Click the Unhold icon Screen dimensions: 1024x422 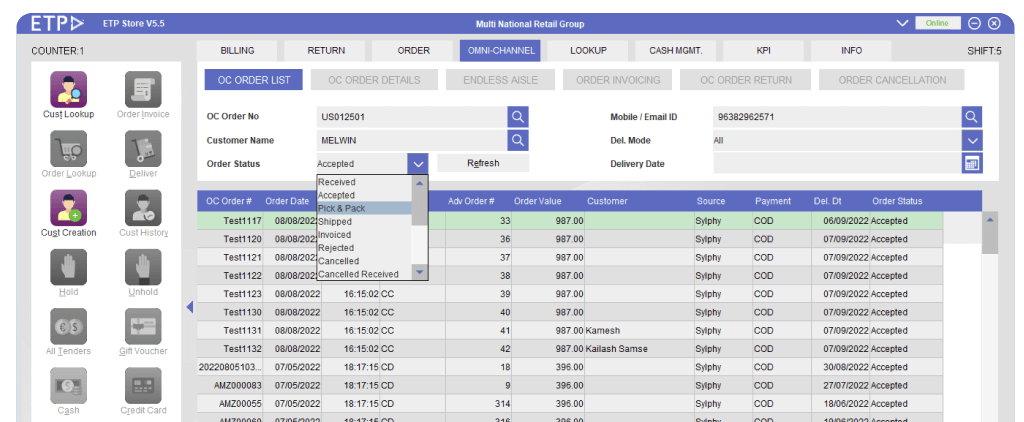click(143, 267)
